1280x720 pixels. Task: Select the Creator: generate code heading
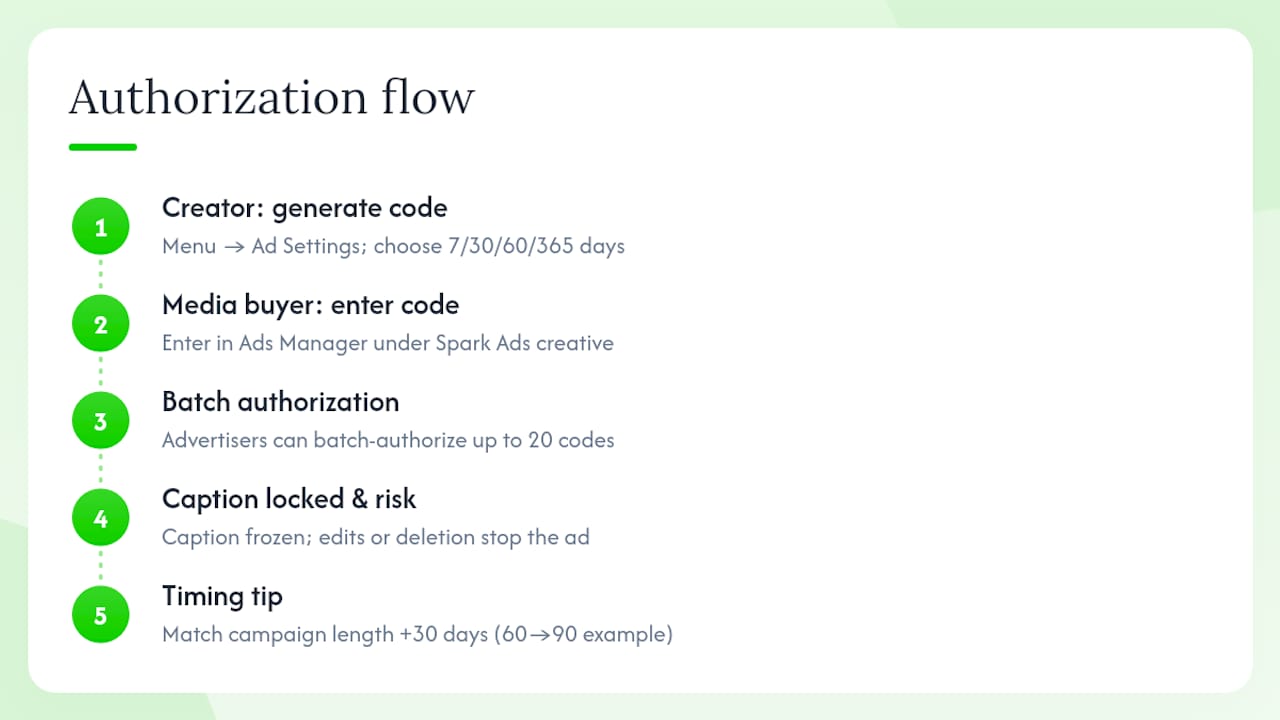pos(305,208)
